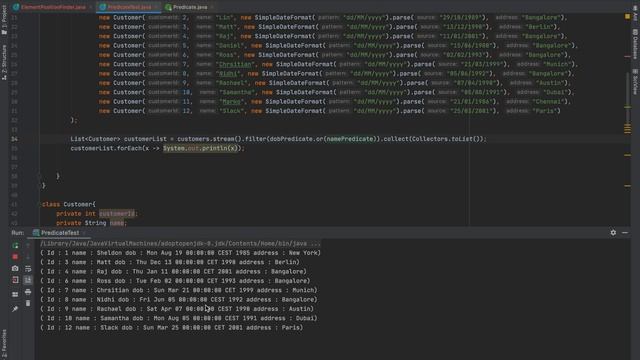Click the stacked yellow warning stripes on scrollbar

(628, 129)
